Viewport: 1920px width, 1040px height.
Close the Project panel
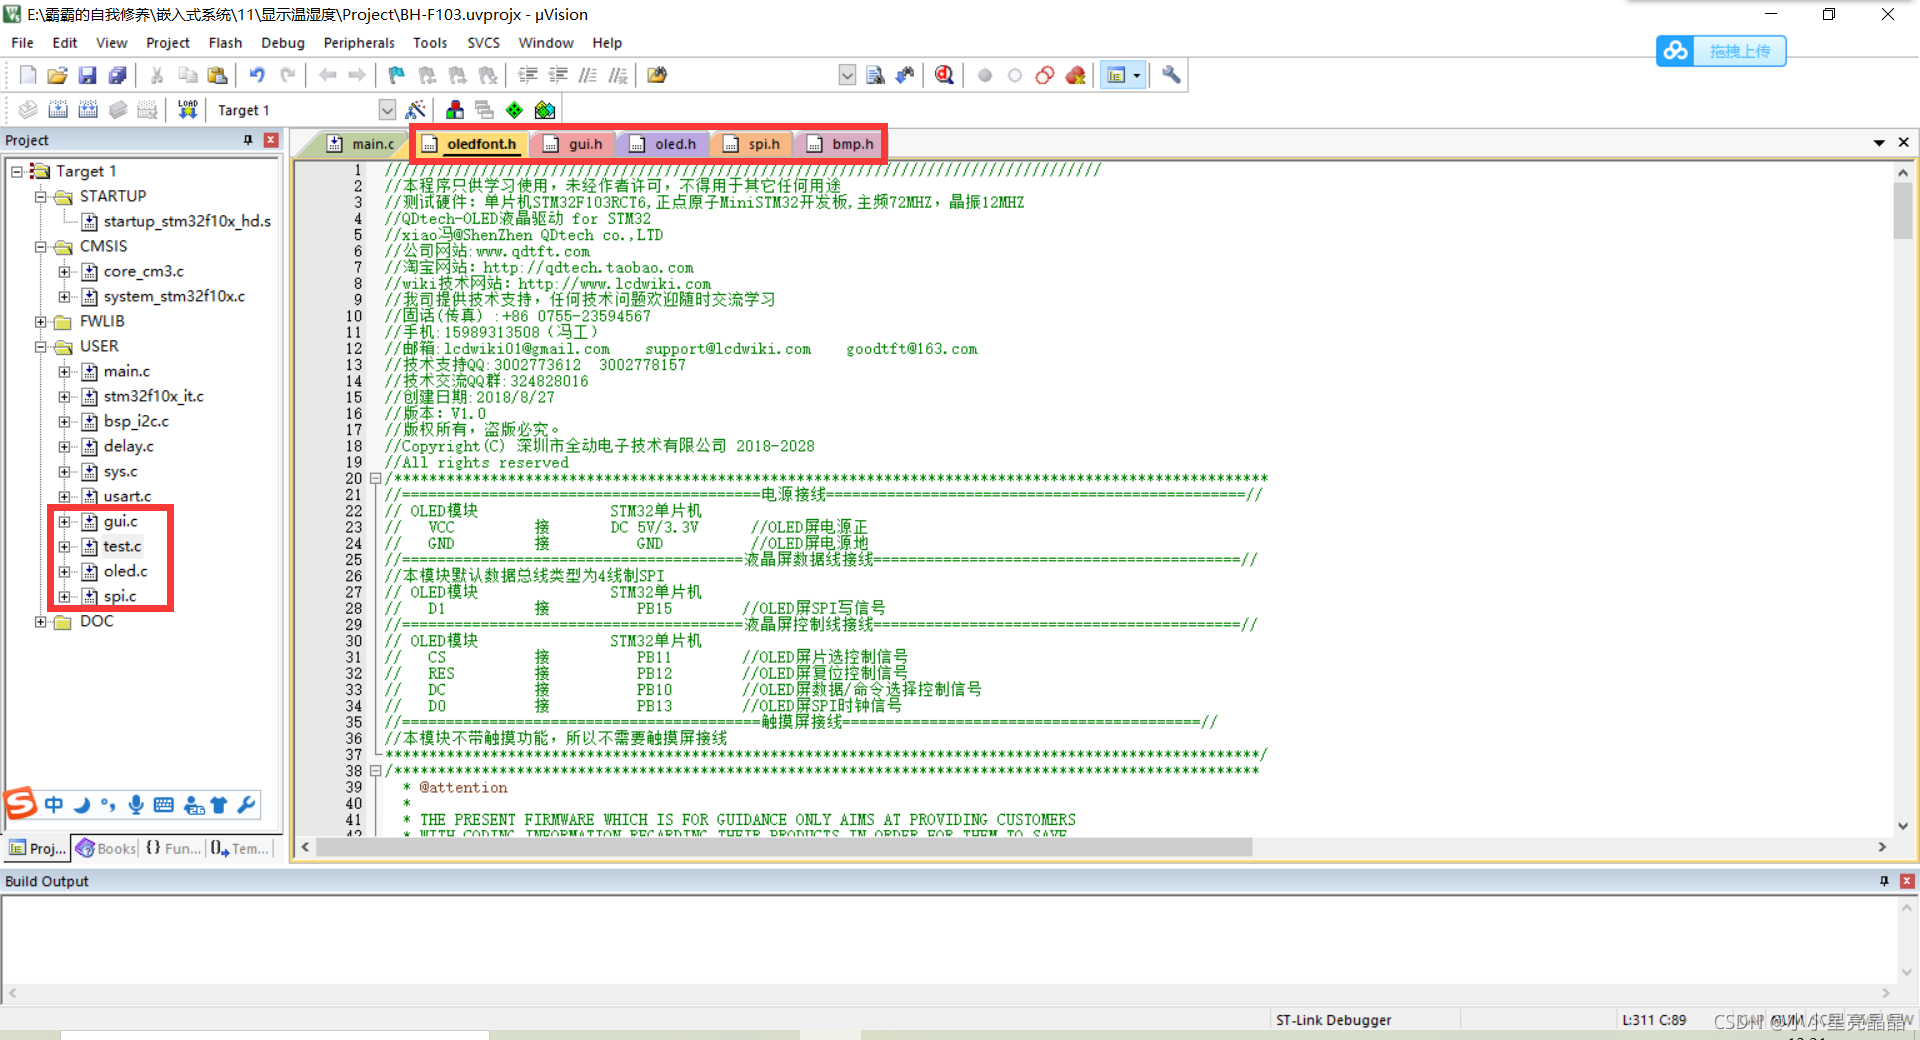271,140
